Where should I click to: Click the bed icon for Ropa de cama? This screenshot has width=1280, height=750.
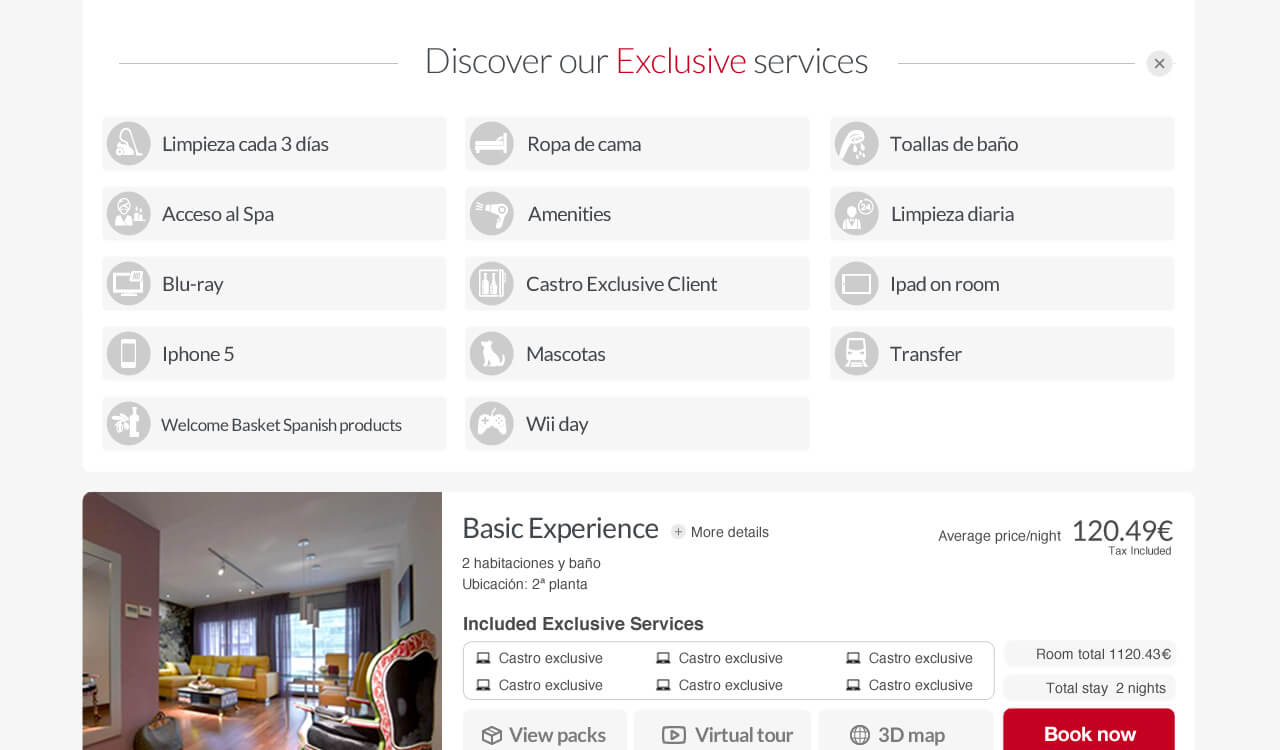[x=491, y=144]
